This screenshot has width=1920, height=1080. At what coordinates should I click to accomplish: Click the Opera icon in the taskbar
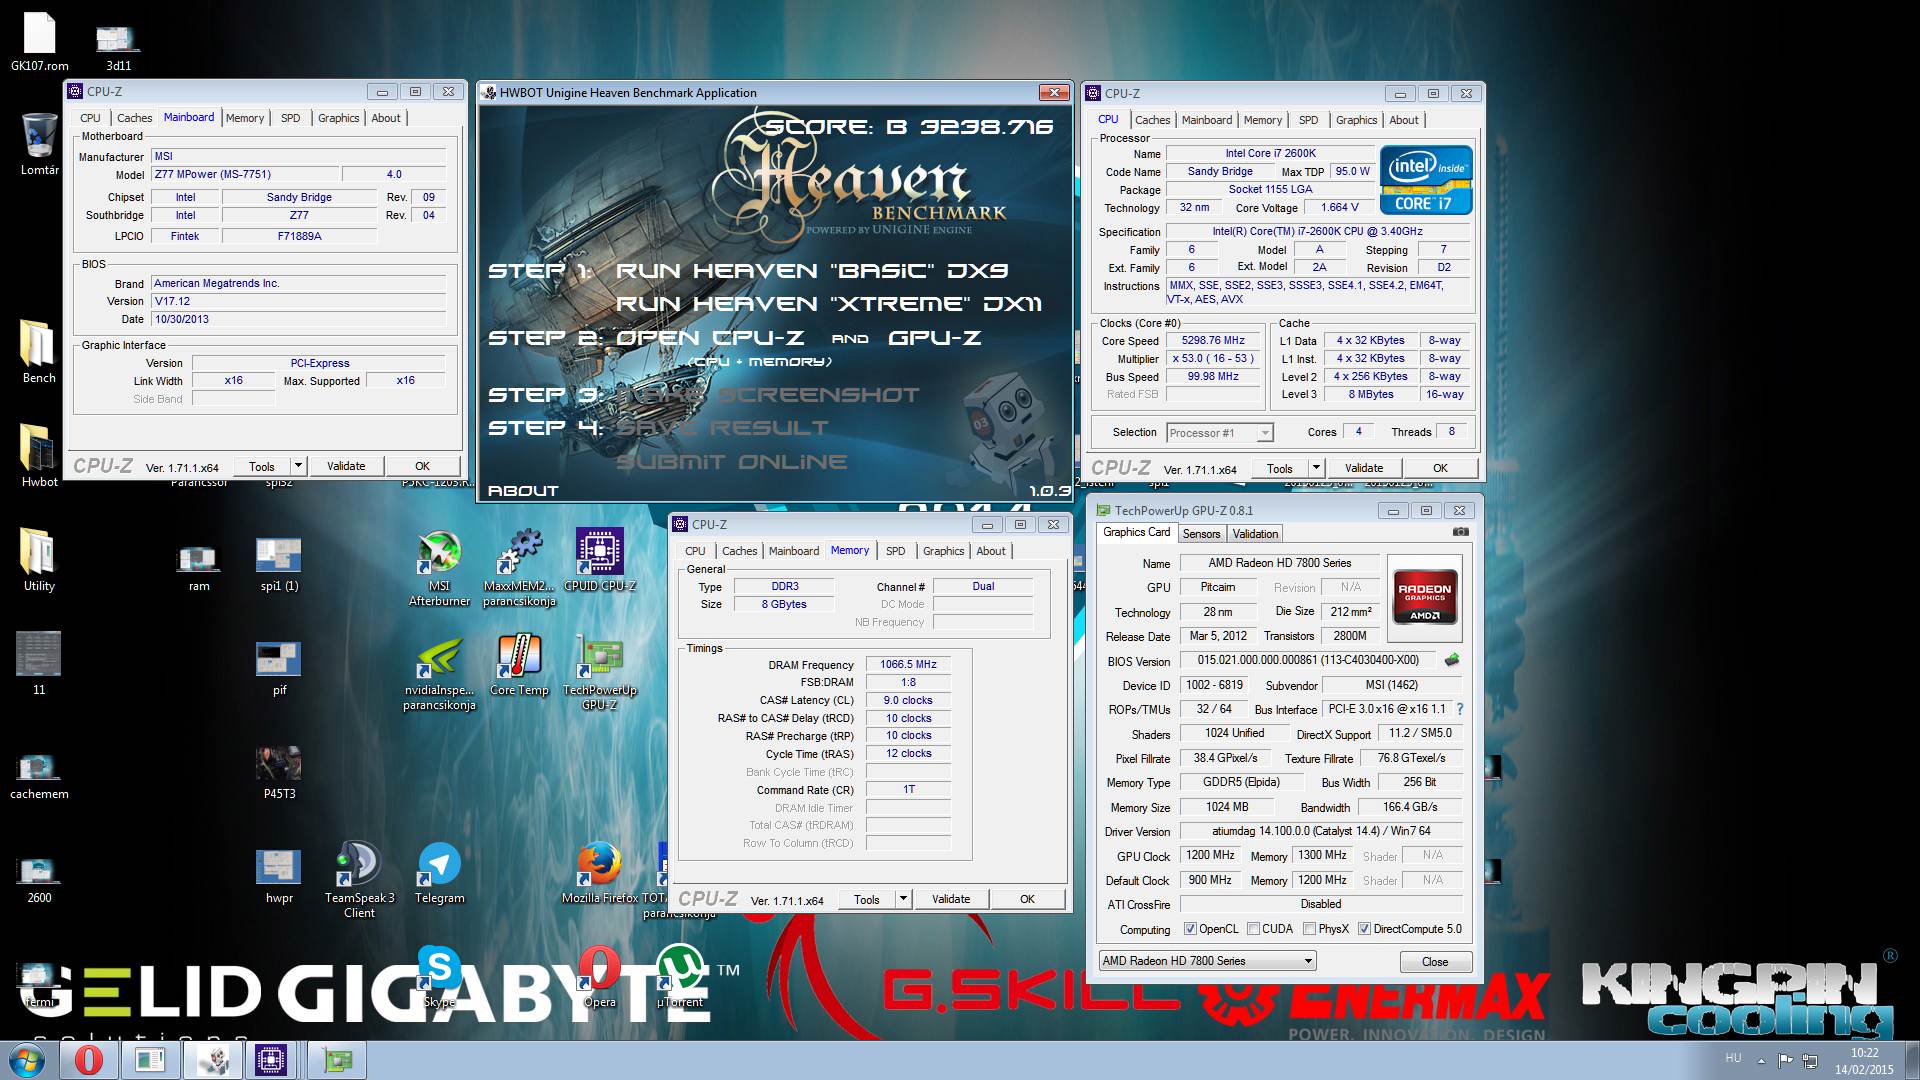pyautogui.click(x=88, y=1060)
